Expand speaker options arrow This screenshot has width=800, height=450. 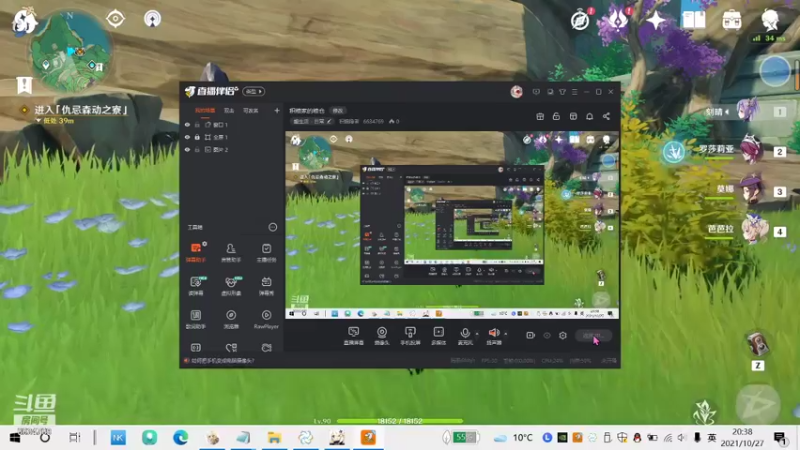506,334
